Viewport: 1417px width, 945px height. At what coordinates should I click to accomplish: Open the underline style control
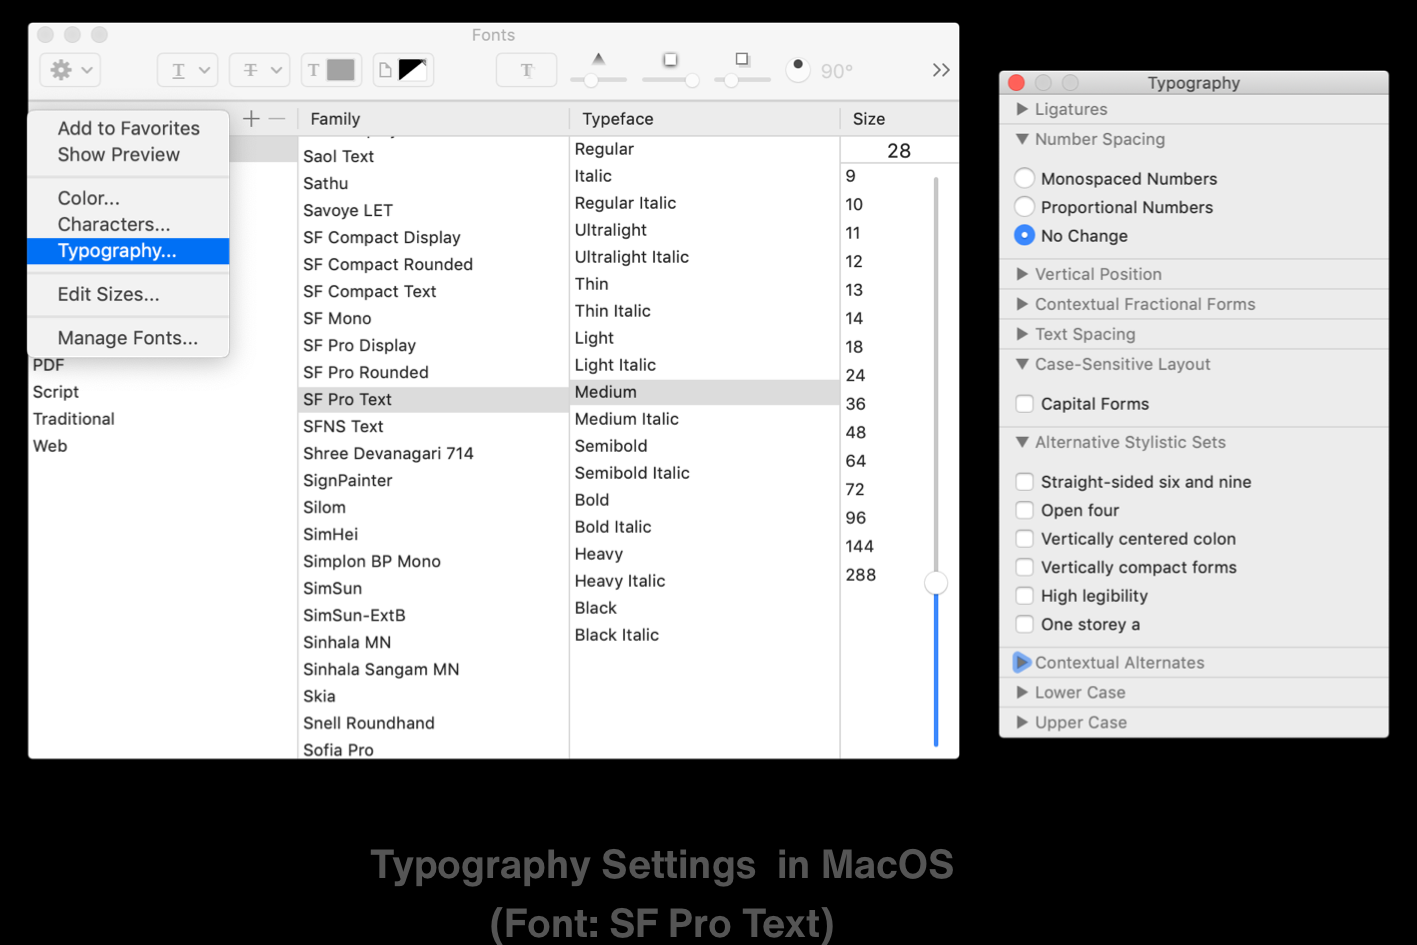187,70
